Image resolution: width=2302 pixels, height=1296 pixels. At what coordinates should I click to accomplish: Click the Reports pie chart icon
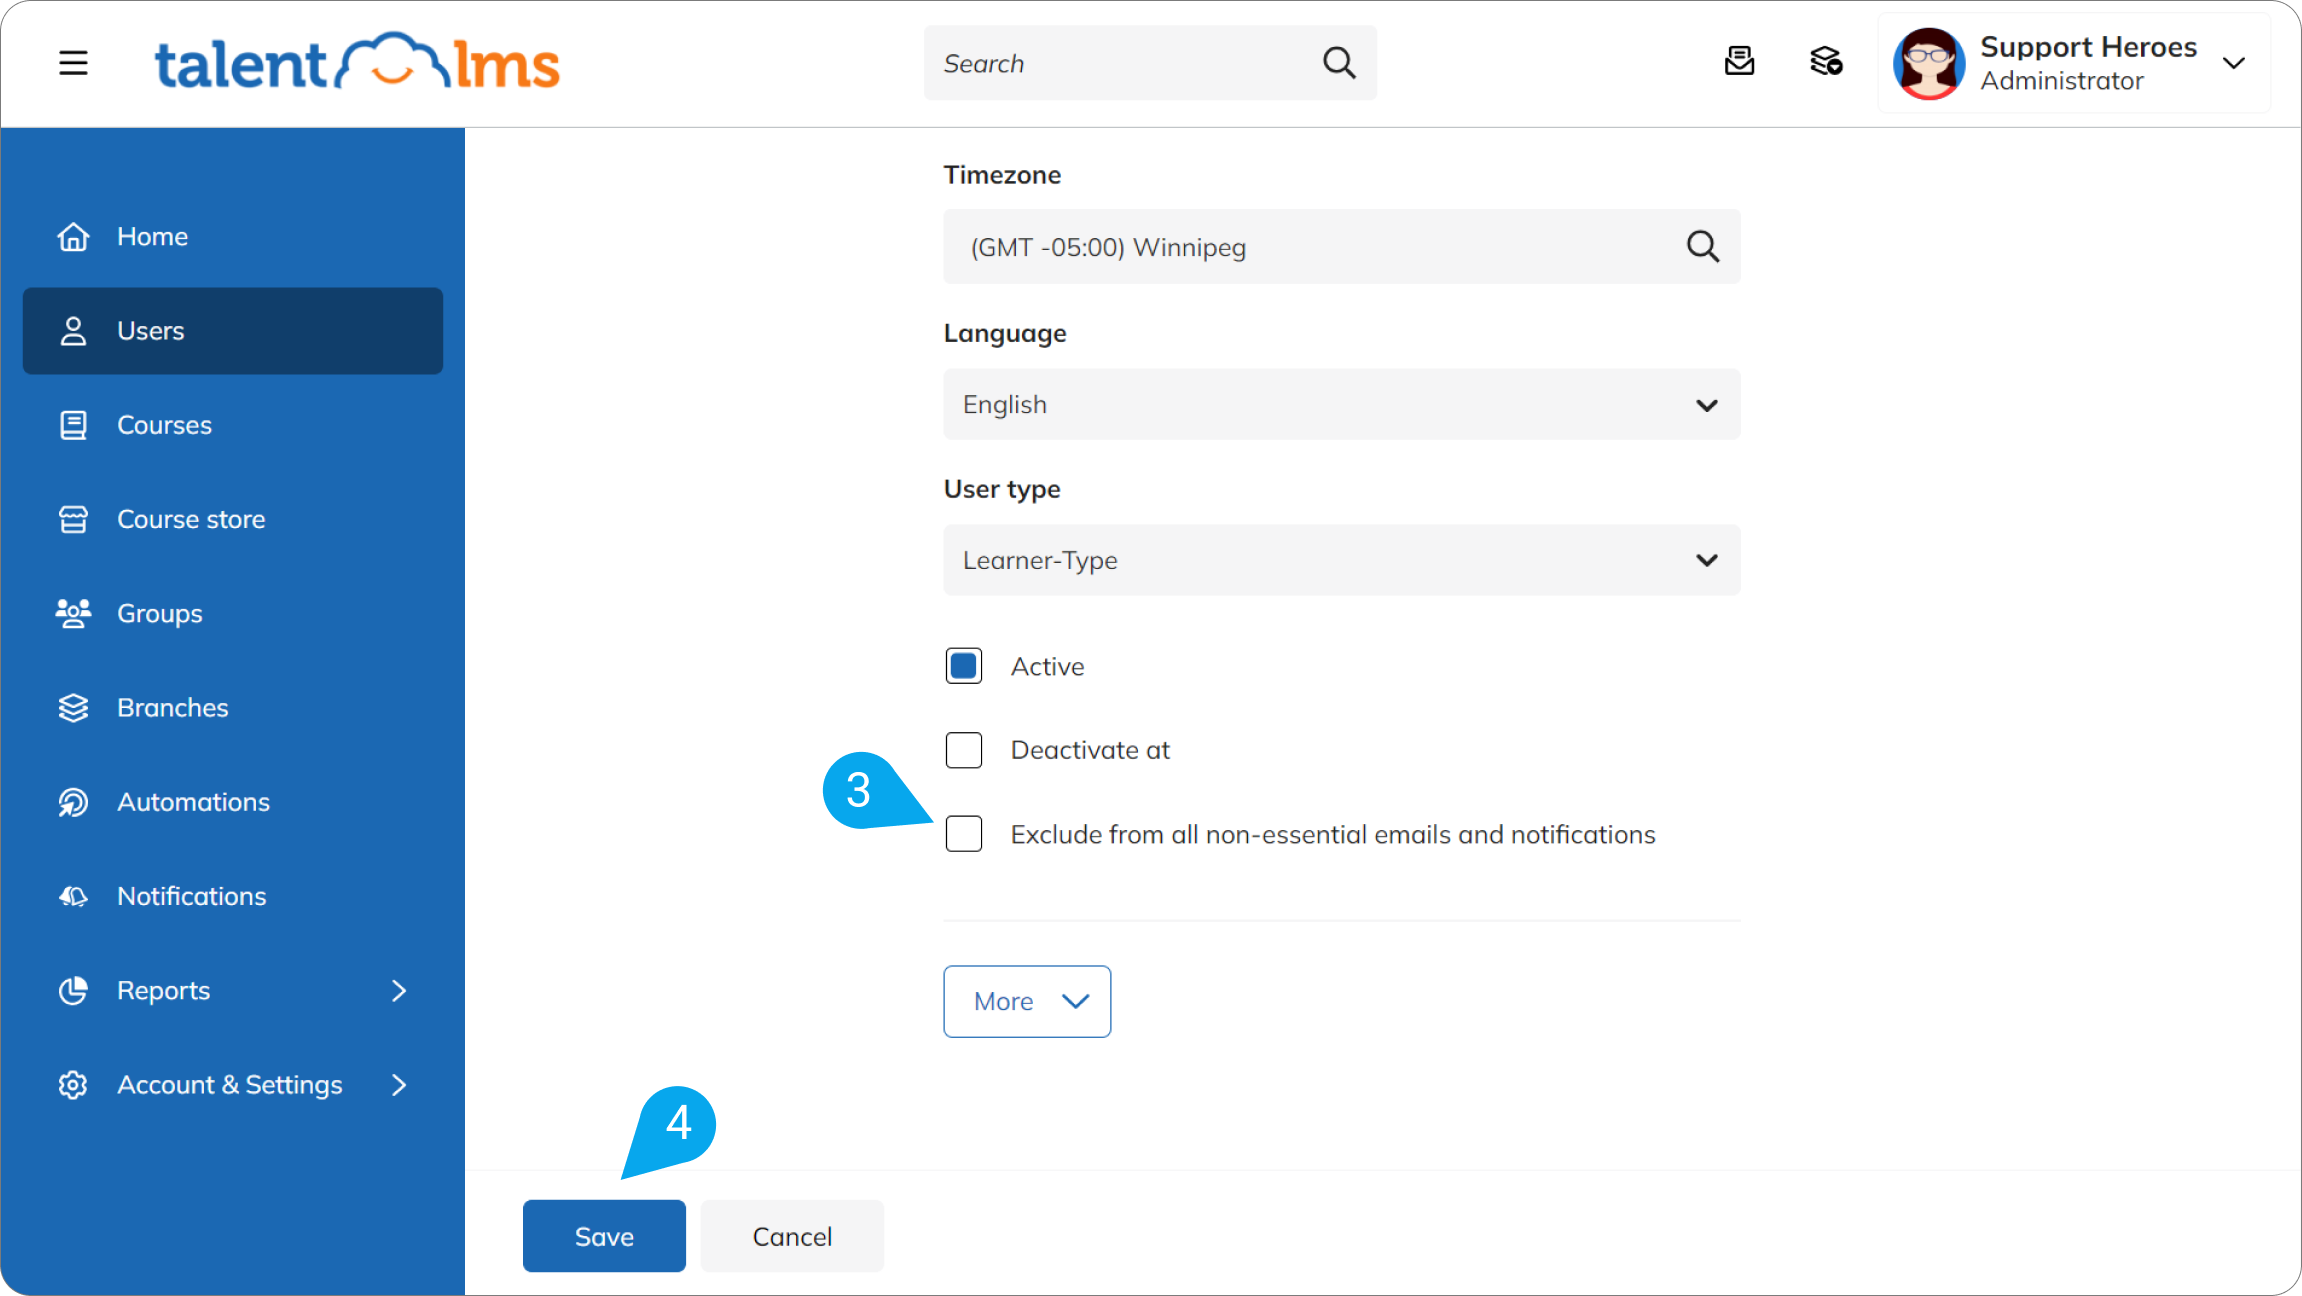pos(73,990)
